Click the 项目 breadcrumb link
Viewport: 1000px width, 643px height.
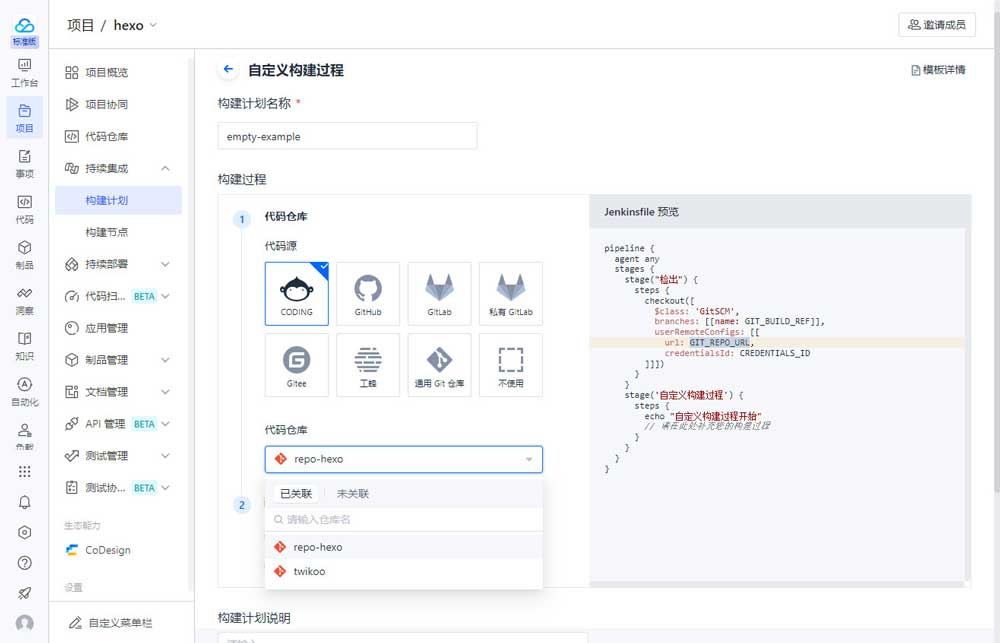pos(80,26)
